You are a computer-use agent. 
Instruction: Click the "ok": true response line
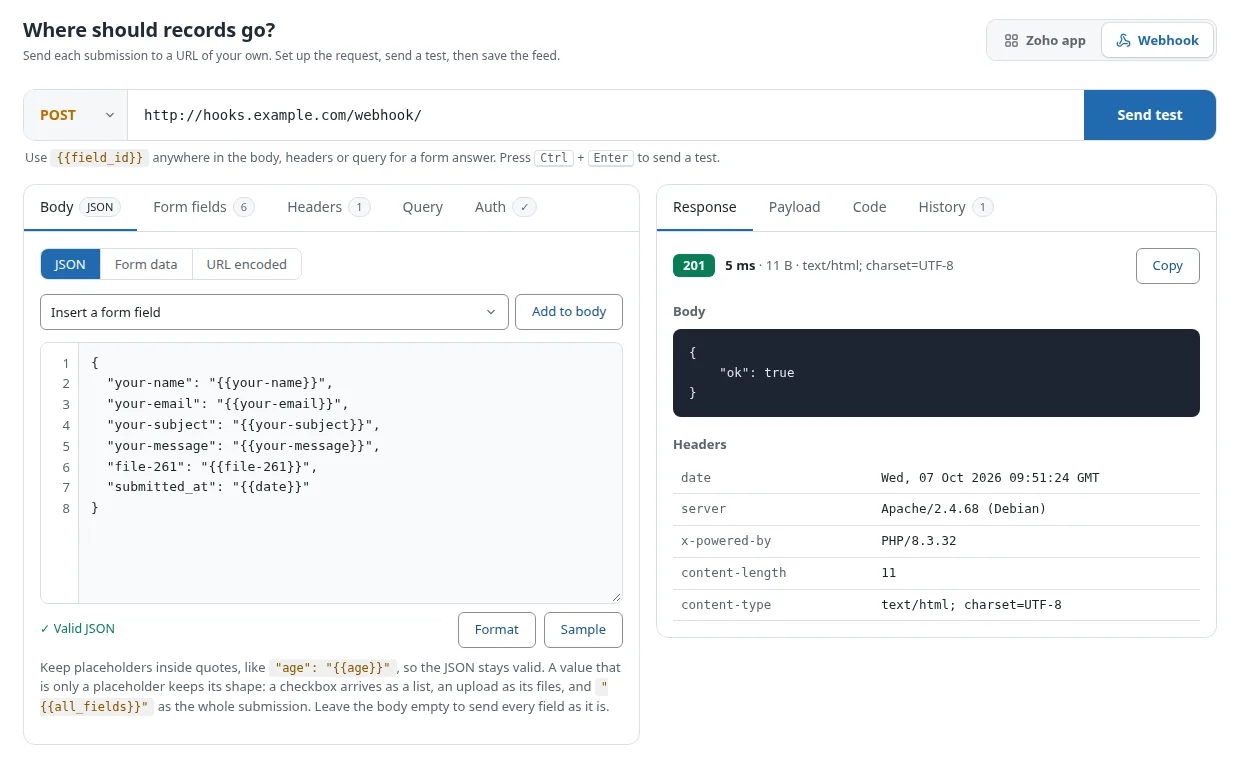tap(757, 372)
